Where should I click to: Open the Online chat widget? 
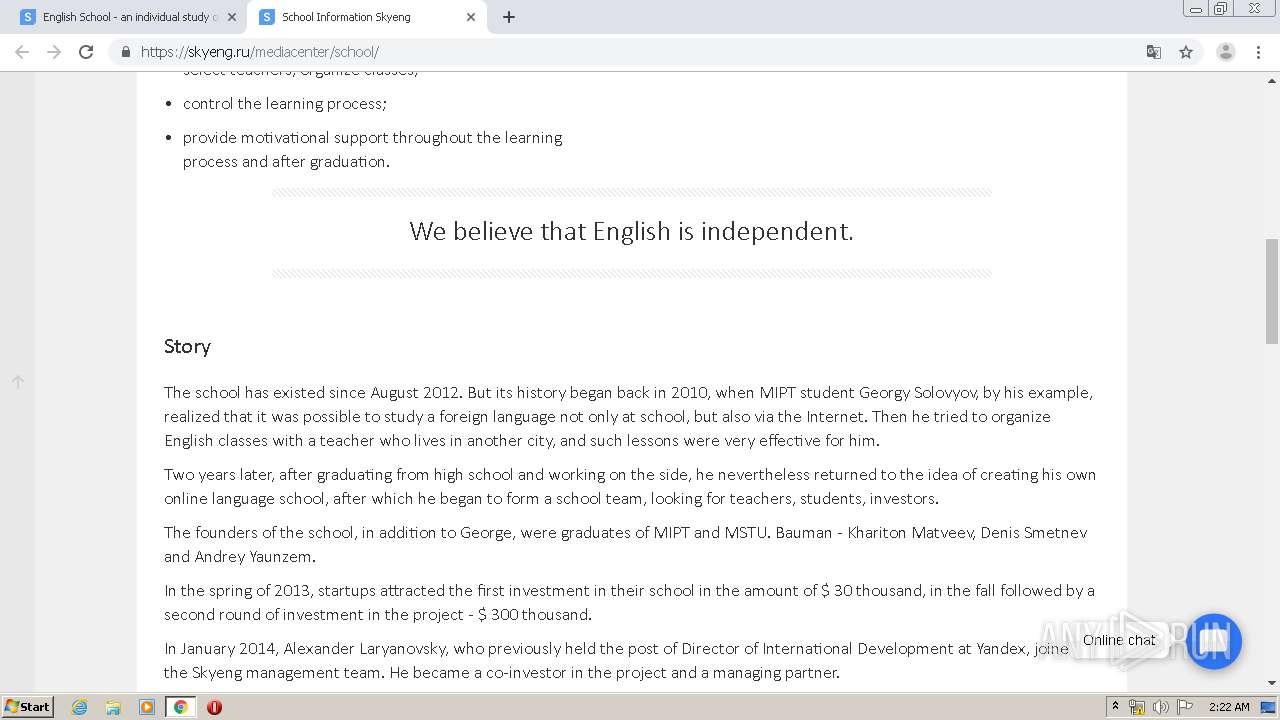1213,641
